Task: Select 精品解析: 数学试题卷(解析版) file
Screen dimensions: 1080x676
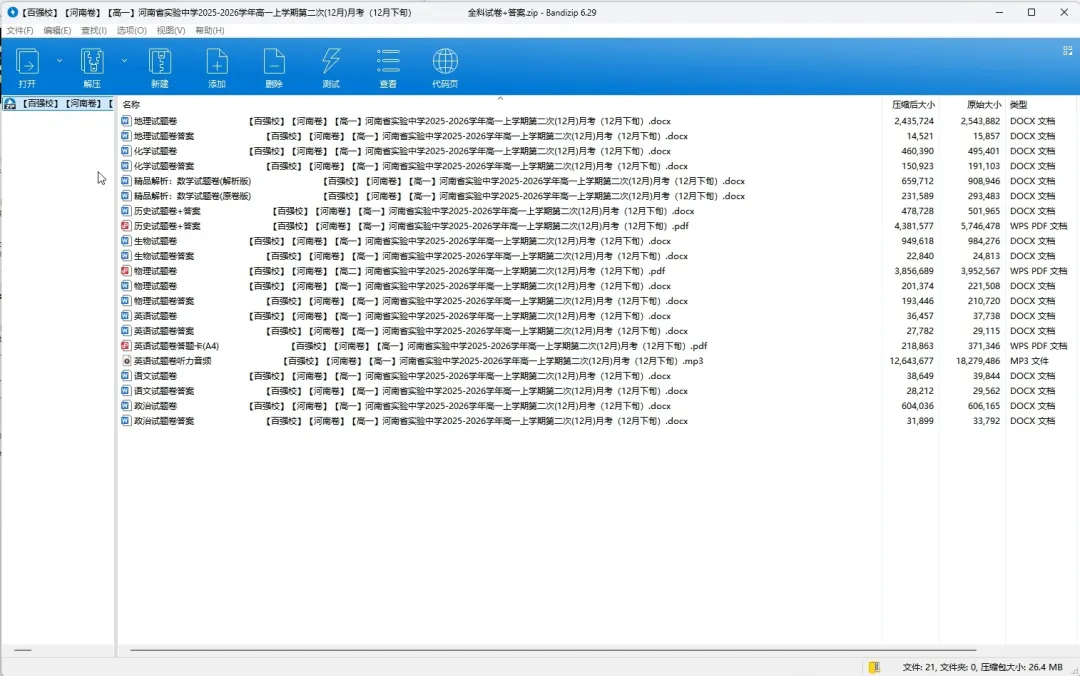Action: (x=433, y=181)
